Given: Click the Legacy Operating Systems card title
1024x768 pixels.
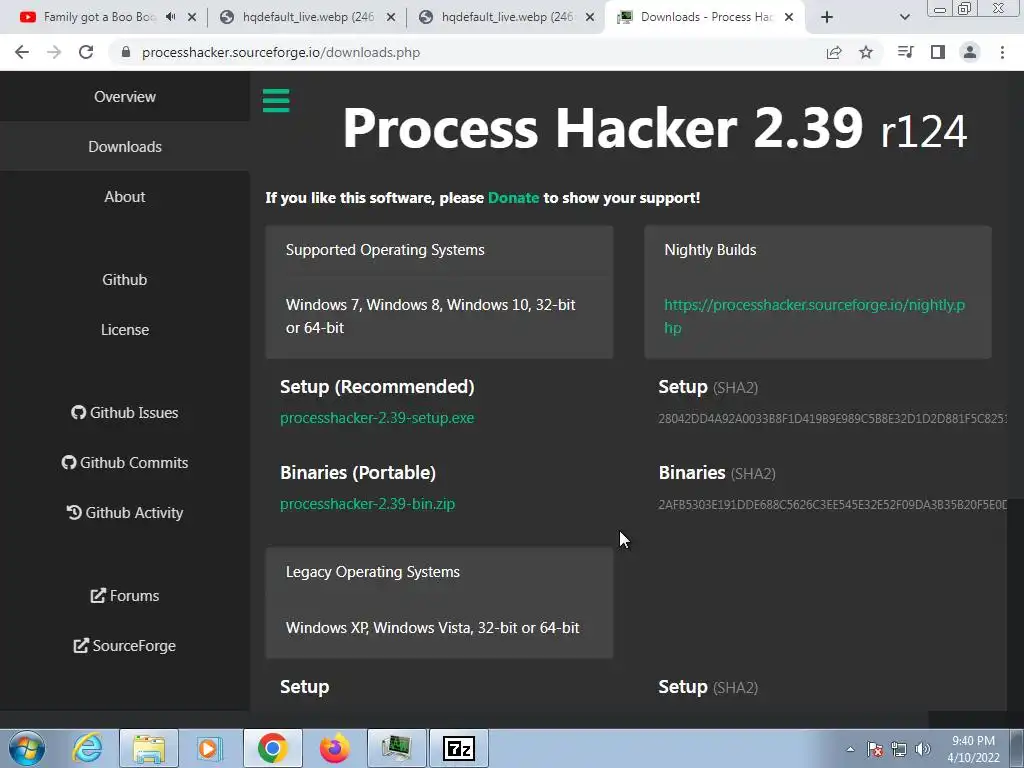Looking at the screenshot, I should [x=372, y=572].
